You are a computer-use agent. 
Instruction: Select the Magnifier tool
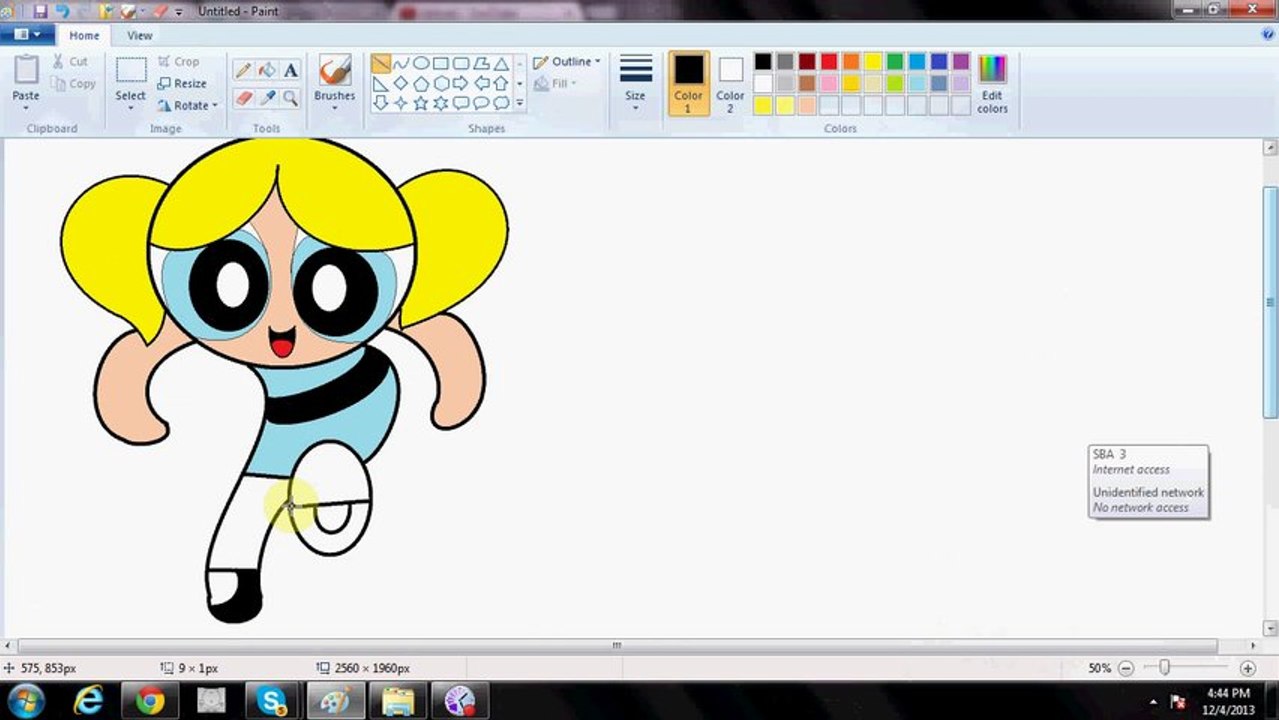click(x=291, y=98)
